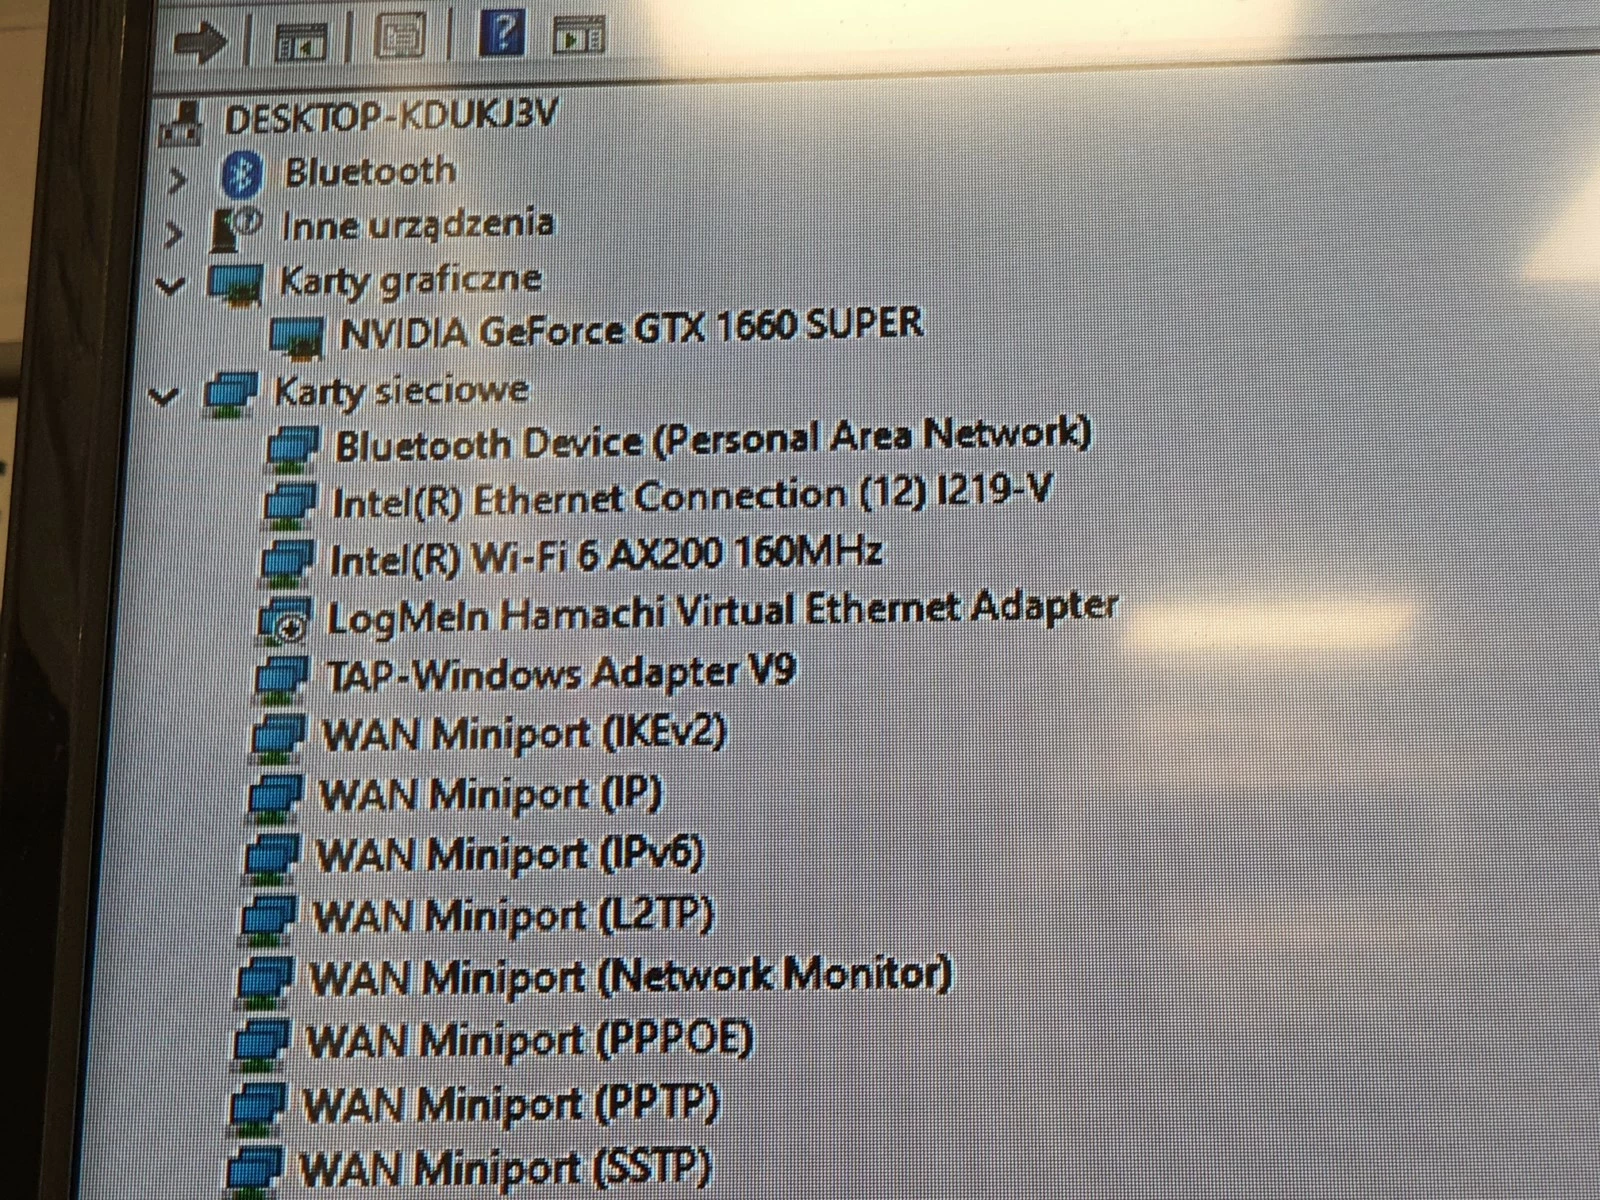Click the action pane toolbar icon

point(579,36)
